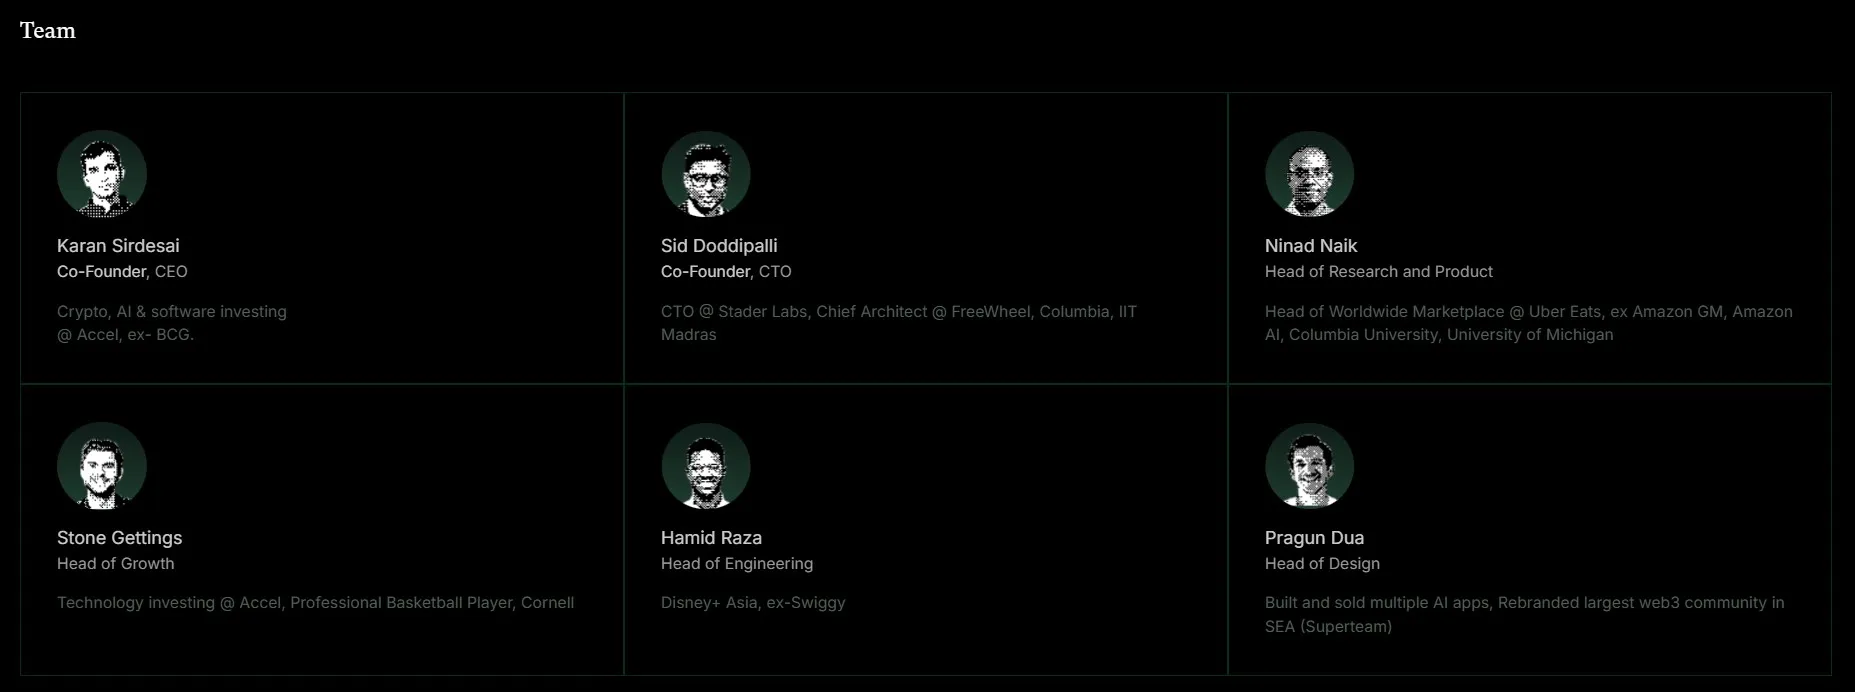Click the "Co-Founder, CTO" role label
The image size is (1855, 692).
[726, 272]
